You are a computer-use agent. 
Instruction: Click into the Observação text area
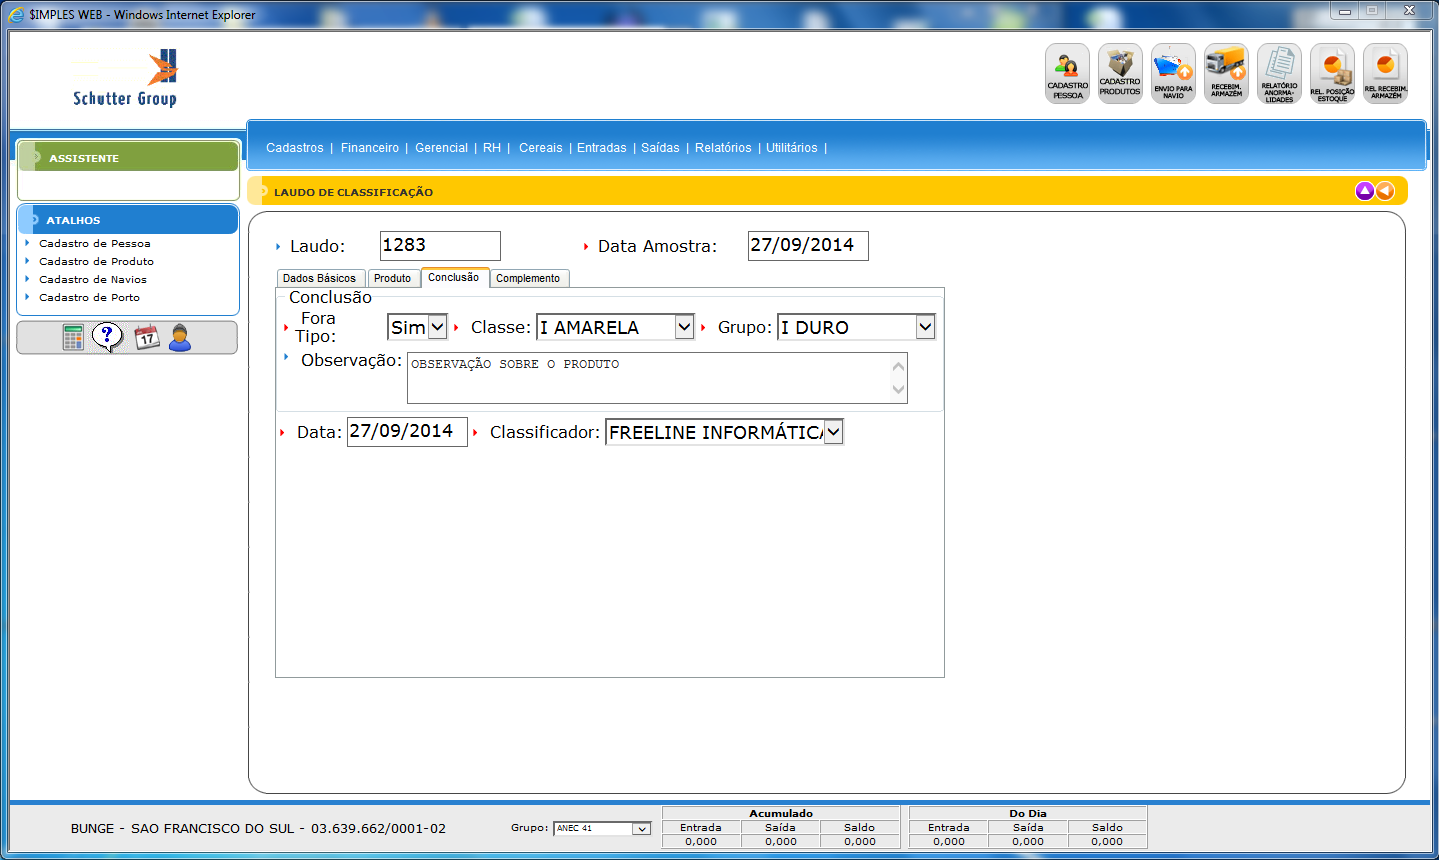[648, 378]
